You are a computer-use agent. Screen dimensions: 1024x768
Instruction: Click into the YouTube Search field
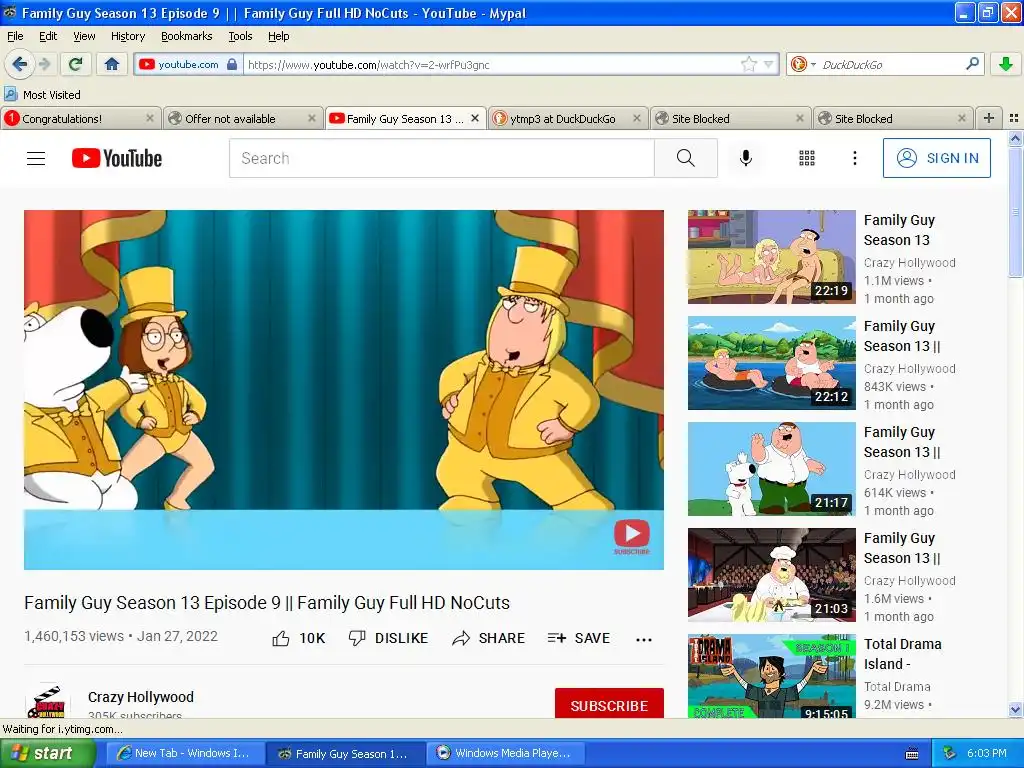click(x=441, y=158)
